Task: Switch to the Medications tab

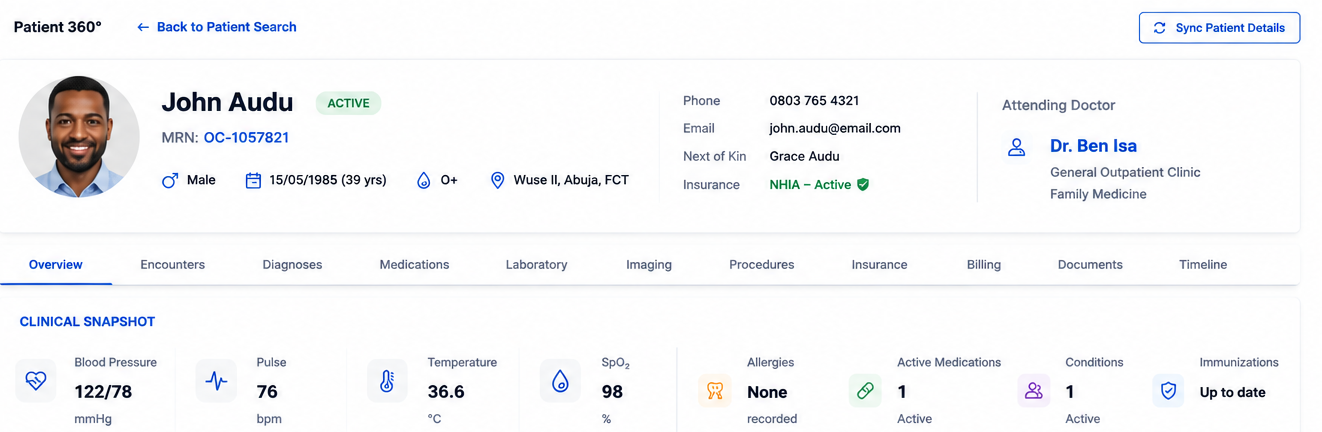Action: coord(414,265)
